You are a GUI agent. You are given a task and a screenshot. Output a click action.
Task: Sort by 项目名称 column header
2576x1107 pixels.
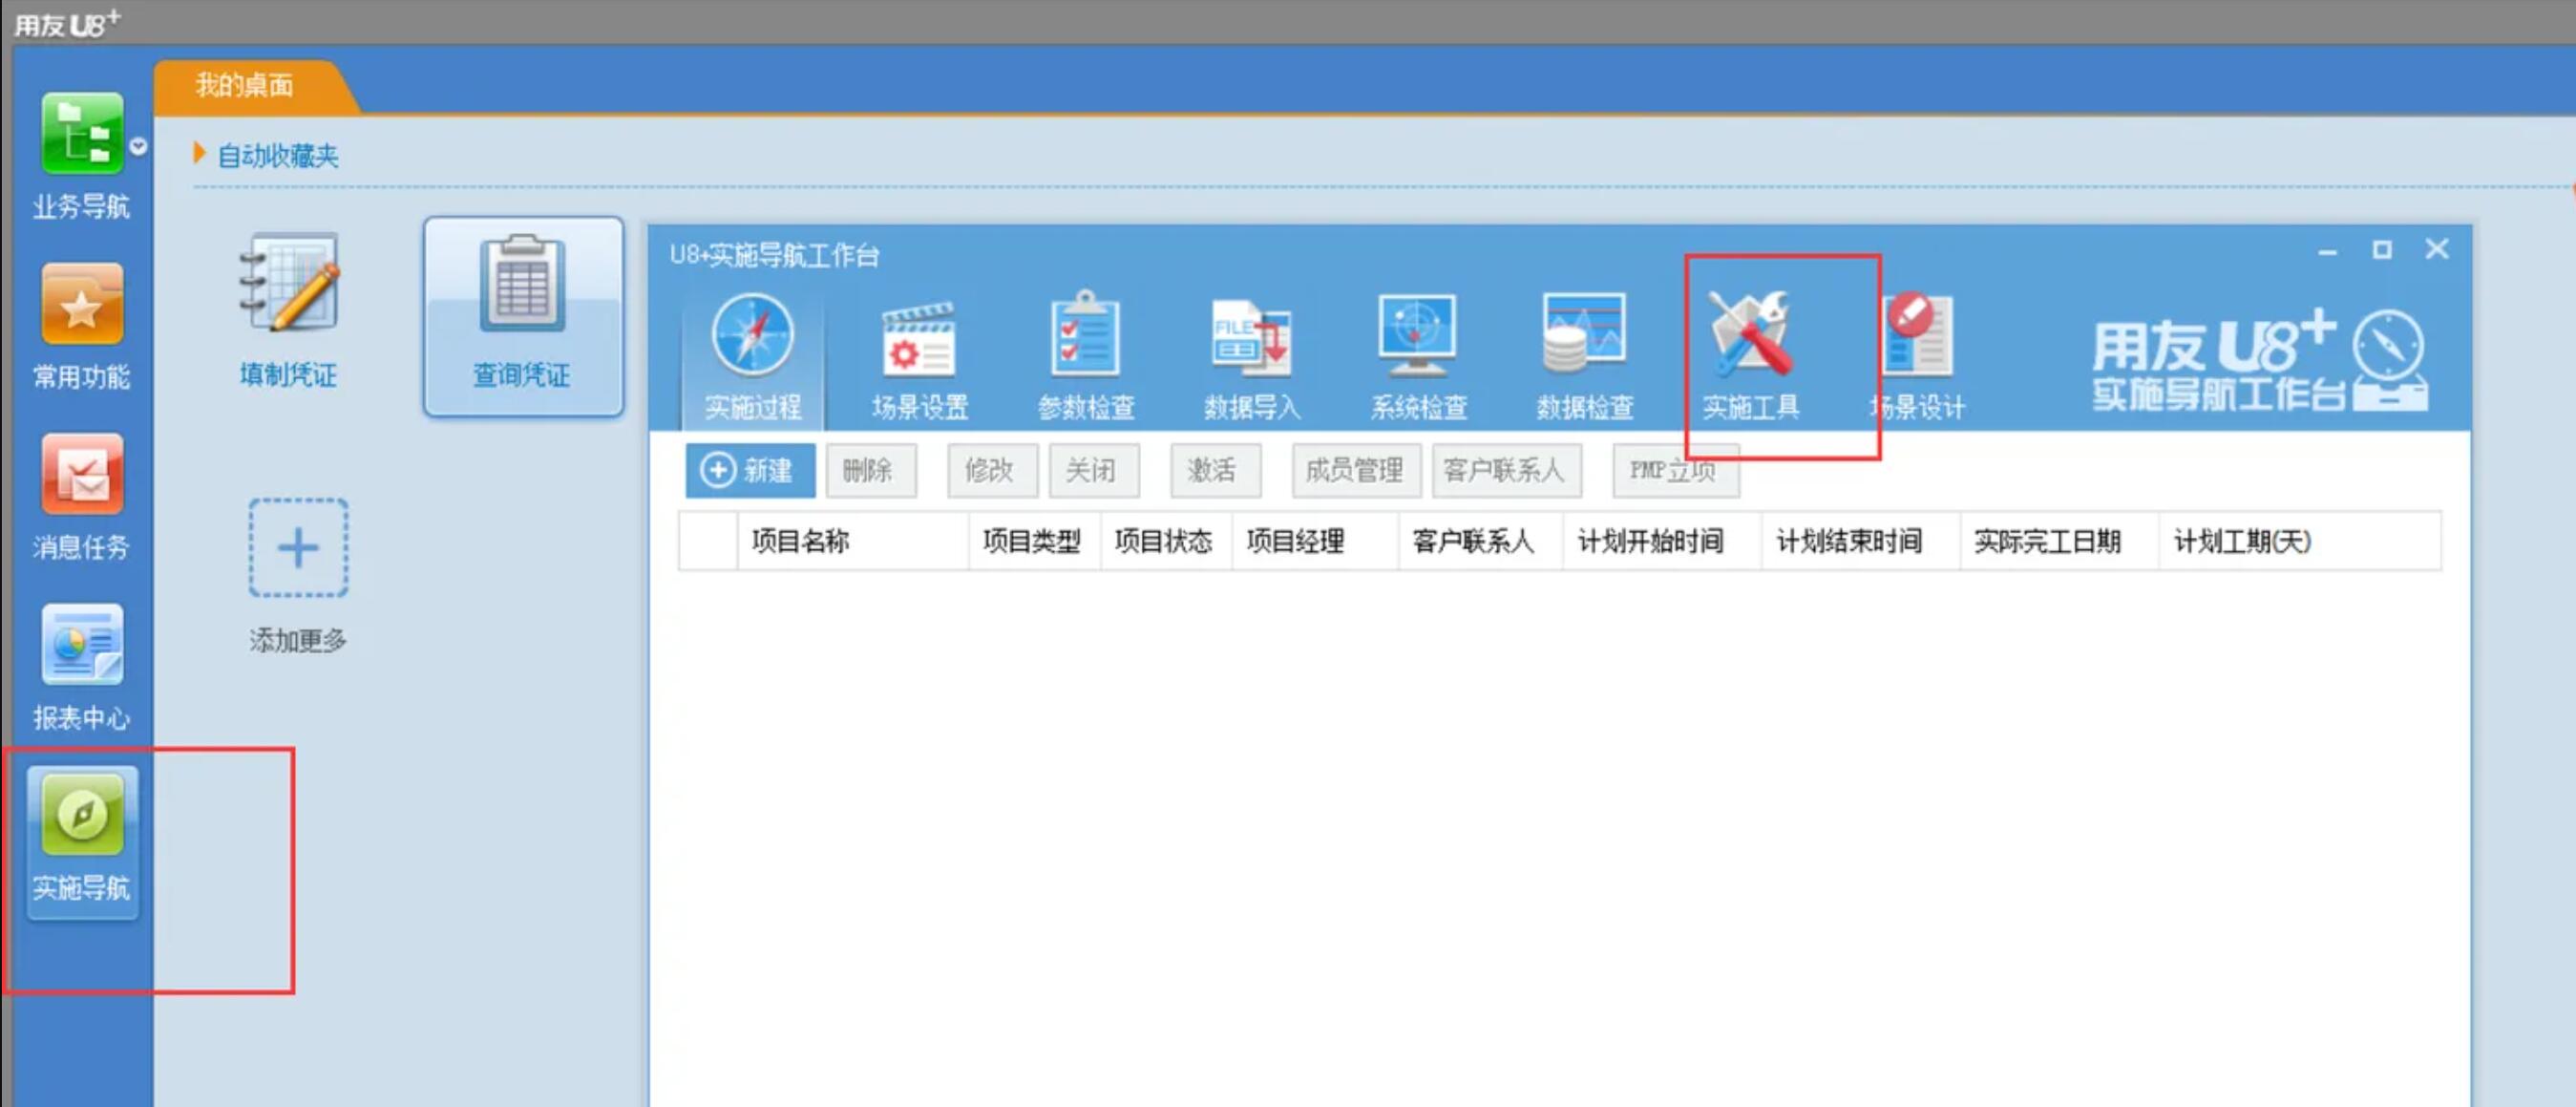click(853, 541)
